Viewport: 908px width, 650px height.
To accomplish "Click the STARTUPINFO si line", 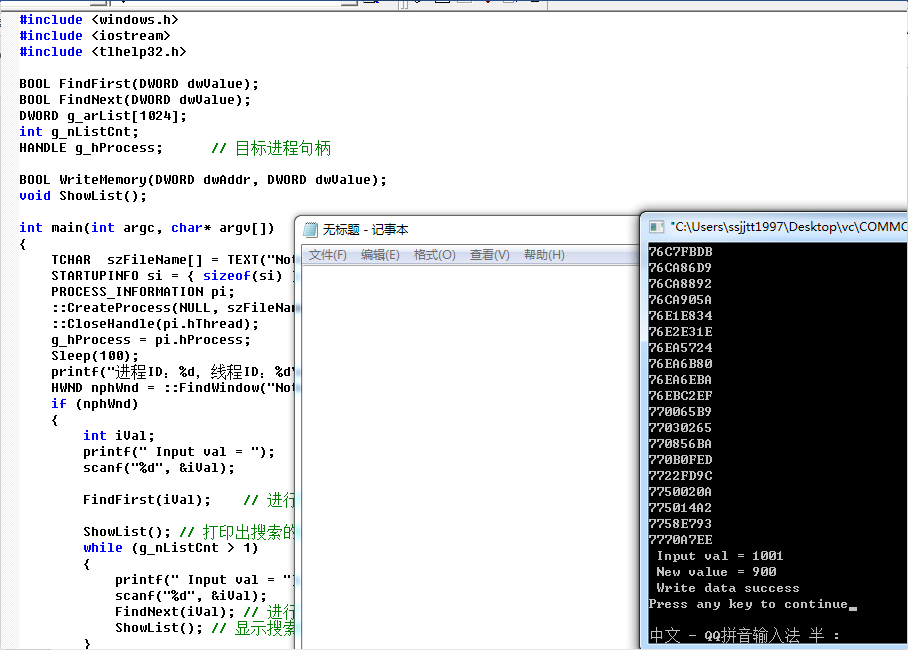I will coord(173,276).
